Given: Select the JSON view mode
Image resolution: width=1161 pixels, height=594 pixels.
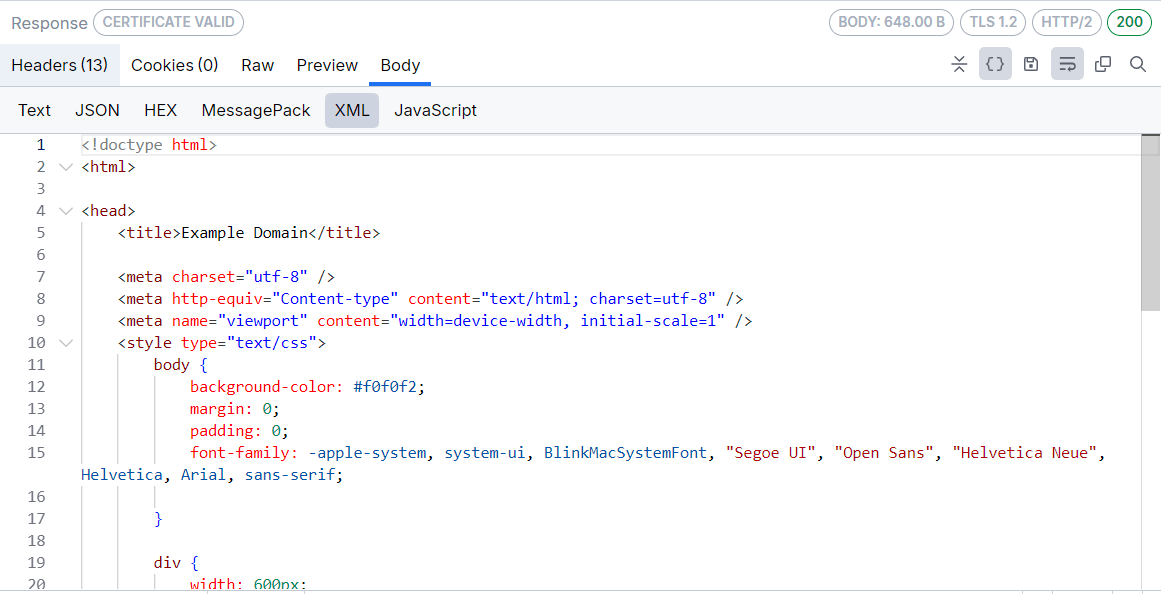Looking at the screenshot, I should [97, 110].
